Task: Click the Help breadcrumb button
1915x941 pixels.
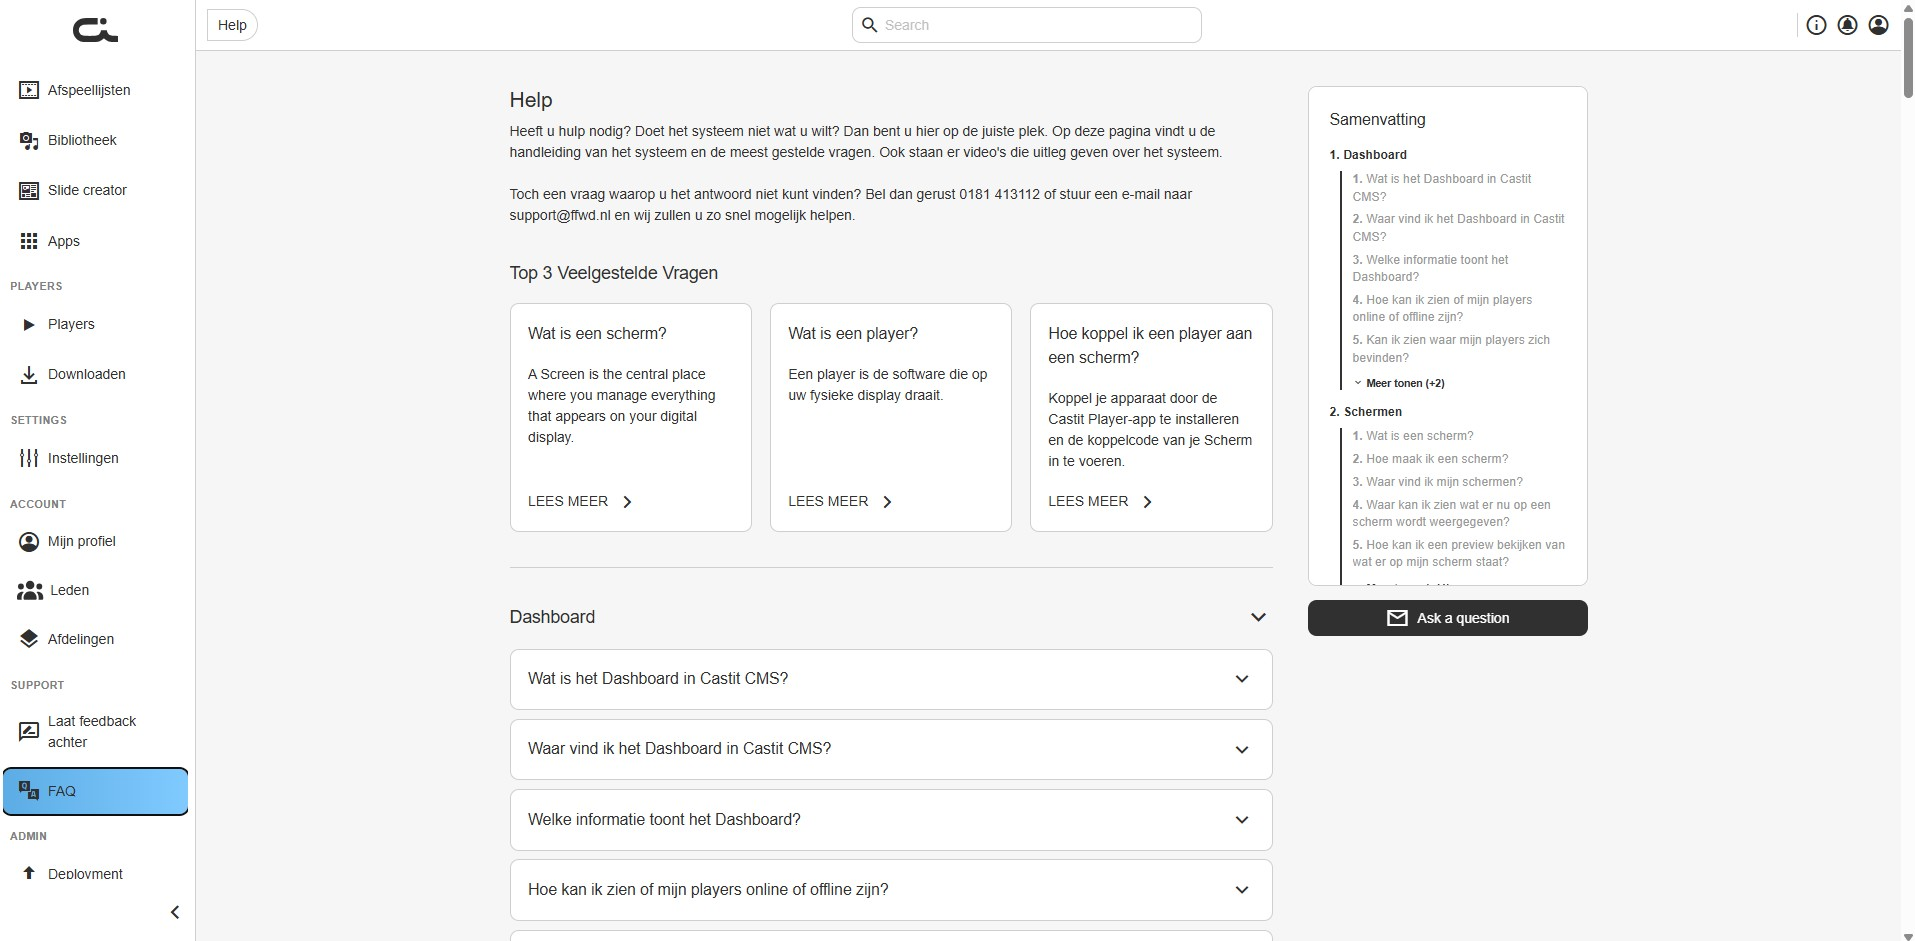Action: 232,25
